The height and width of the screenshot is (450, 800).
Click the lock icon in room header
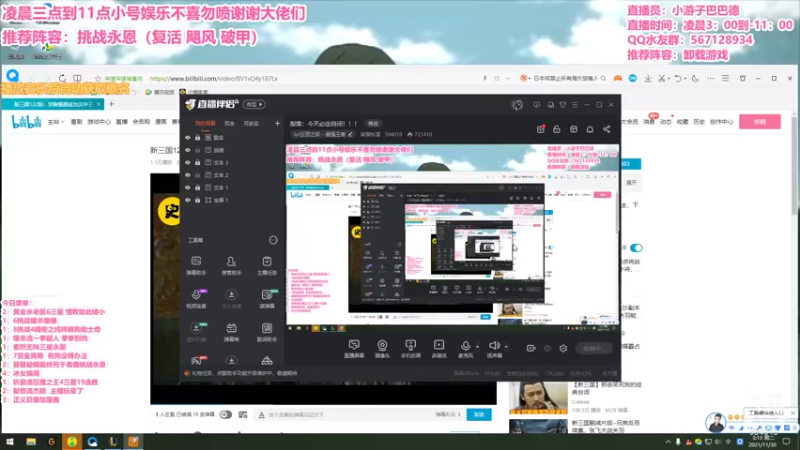[x=557, y=129]
